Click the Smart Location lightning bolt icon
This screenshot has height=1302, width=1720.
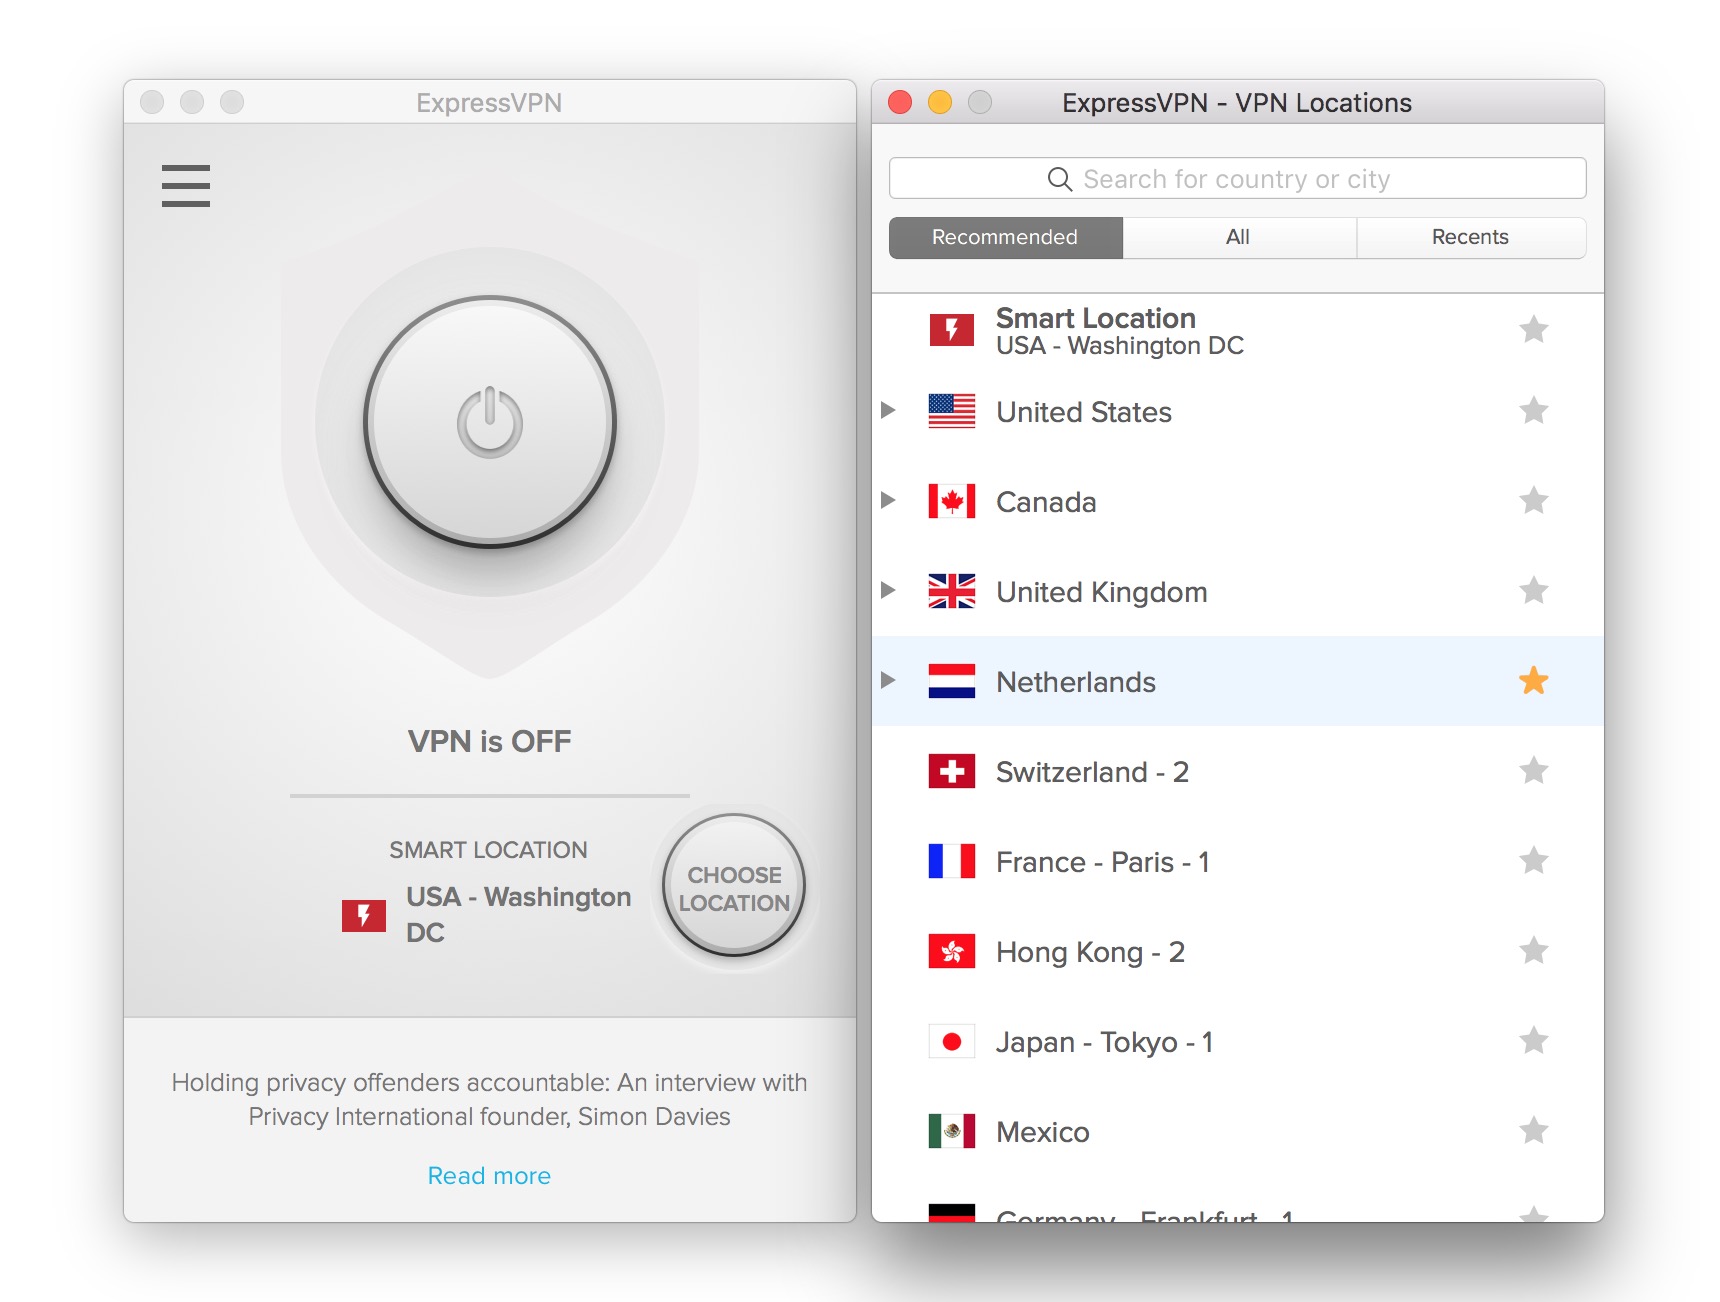click(x=951, y=330)
